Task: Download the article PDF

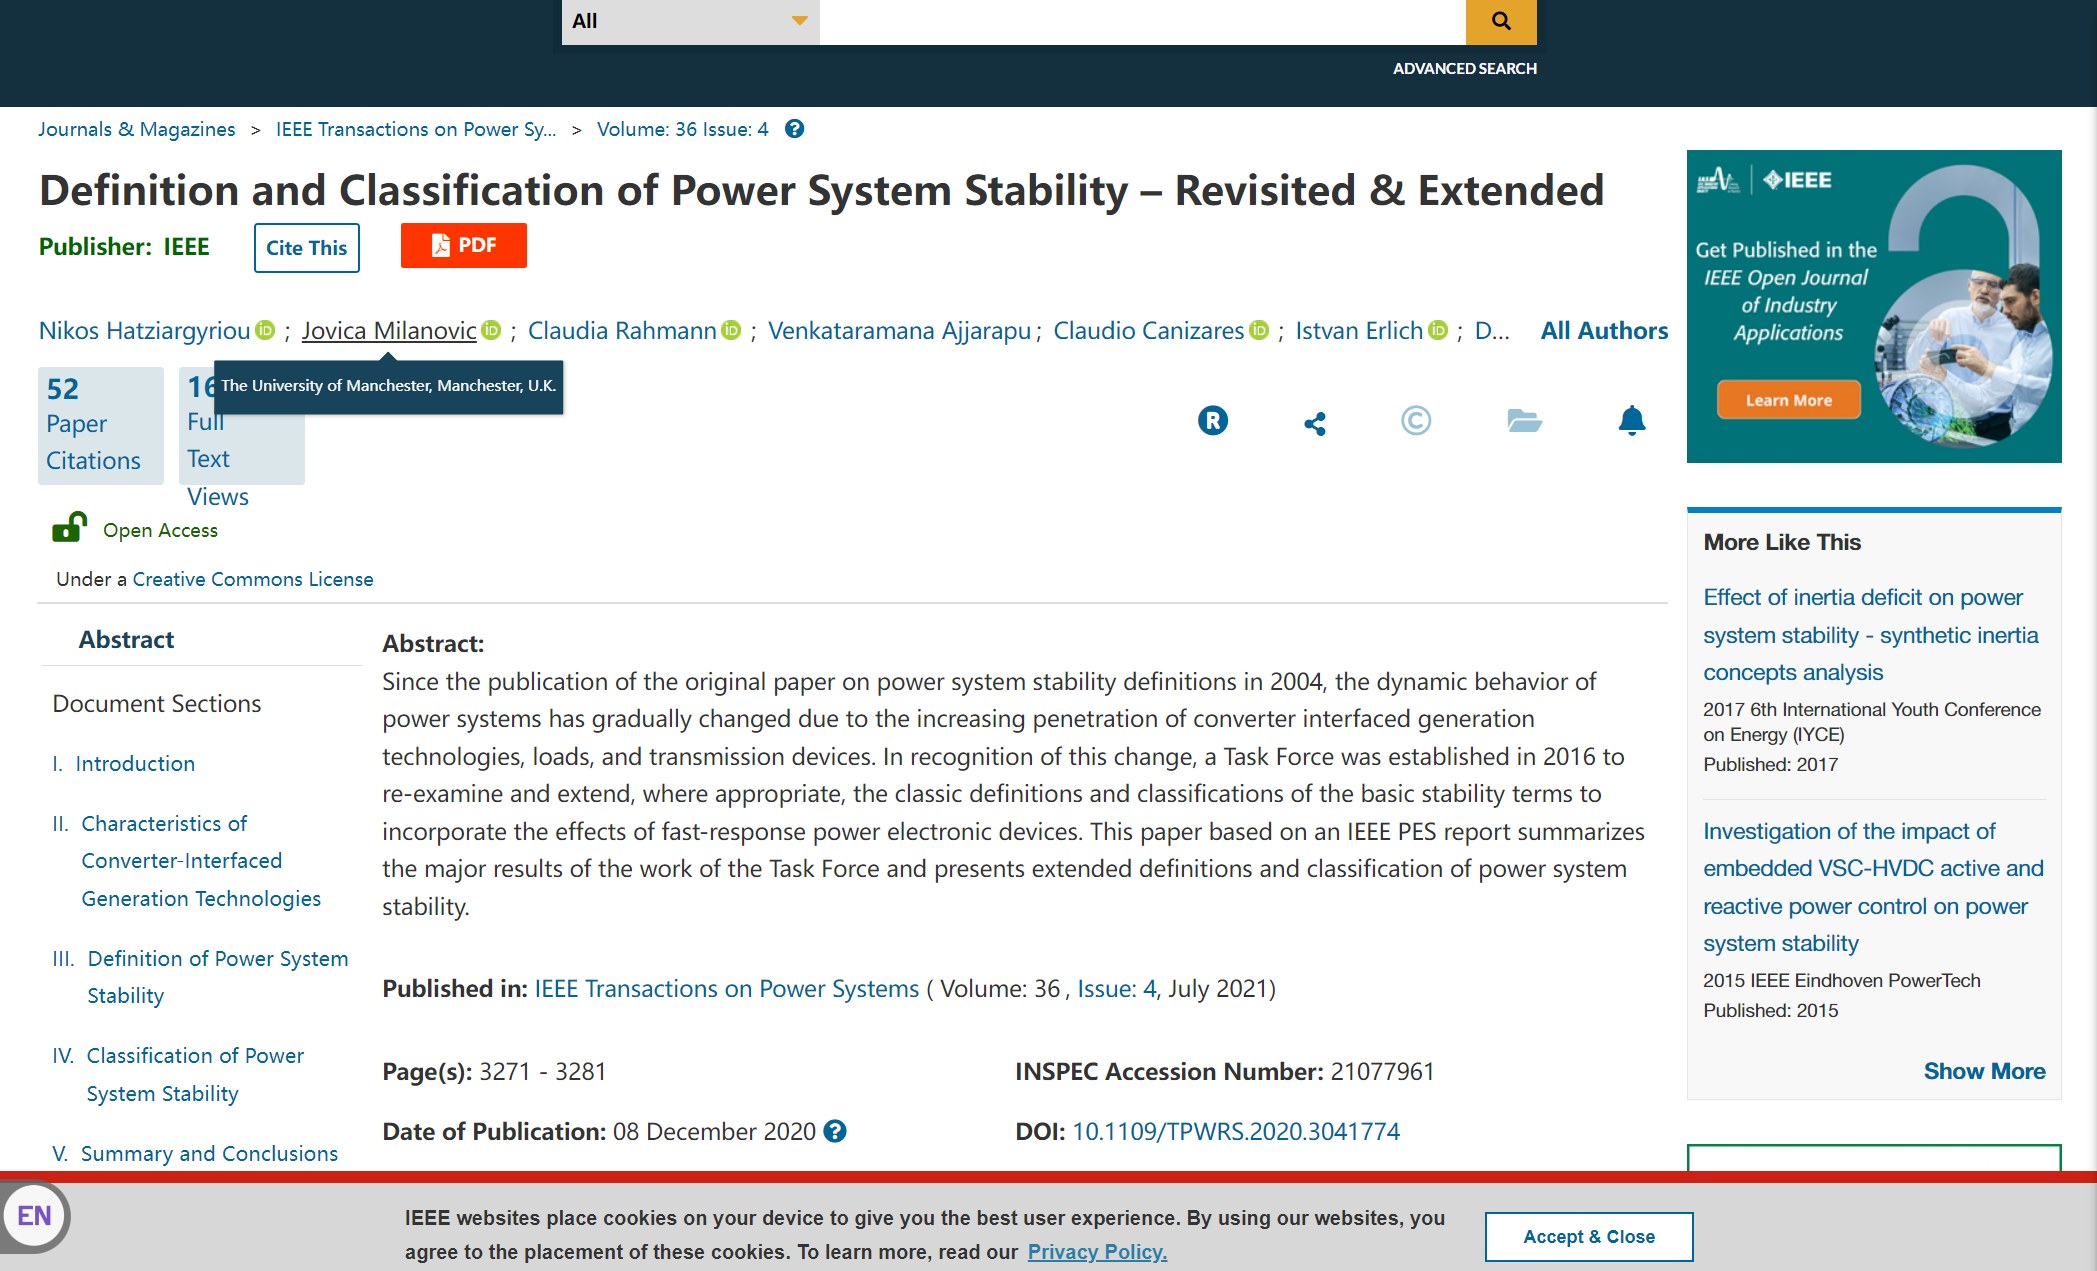Action: (463, 245)
